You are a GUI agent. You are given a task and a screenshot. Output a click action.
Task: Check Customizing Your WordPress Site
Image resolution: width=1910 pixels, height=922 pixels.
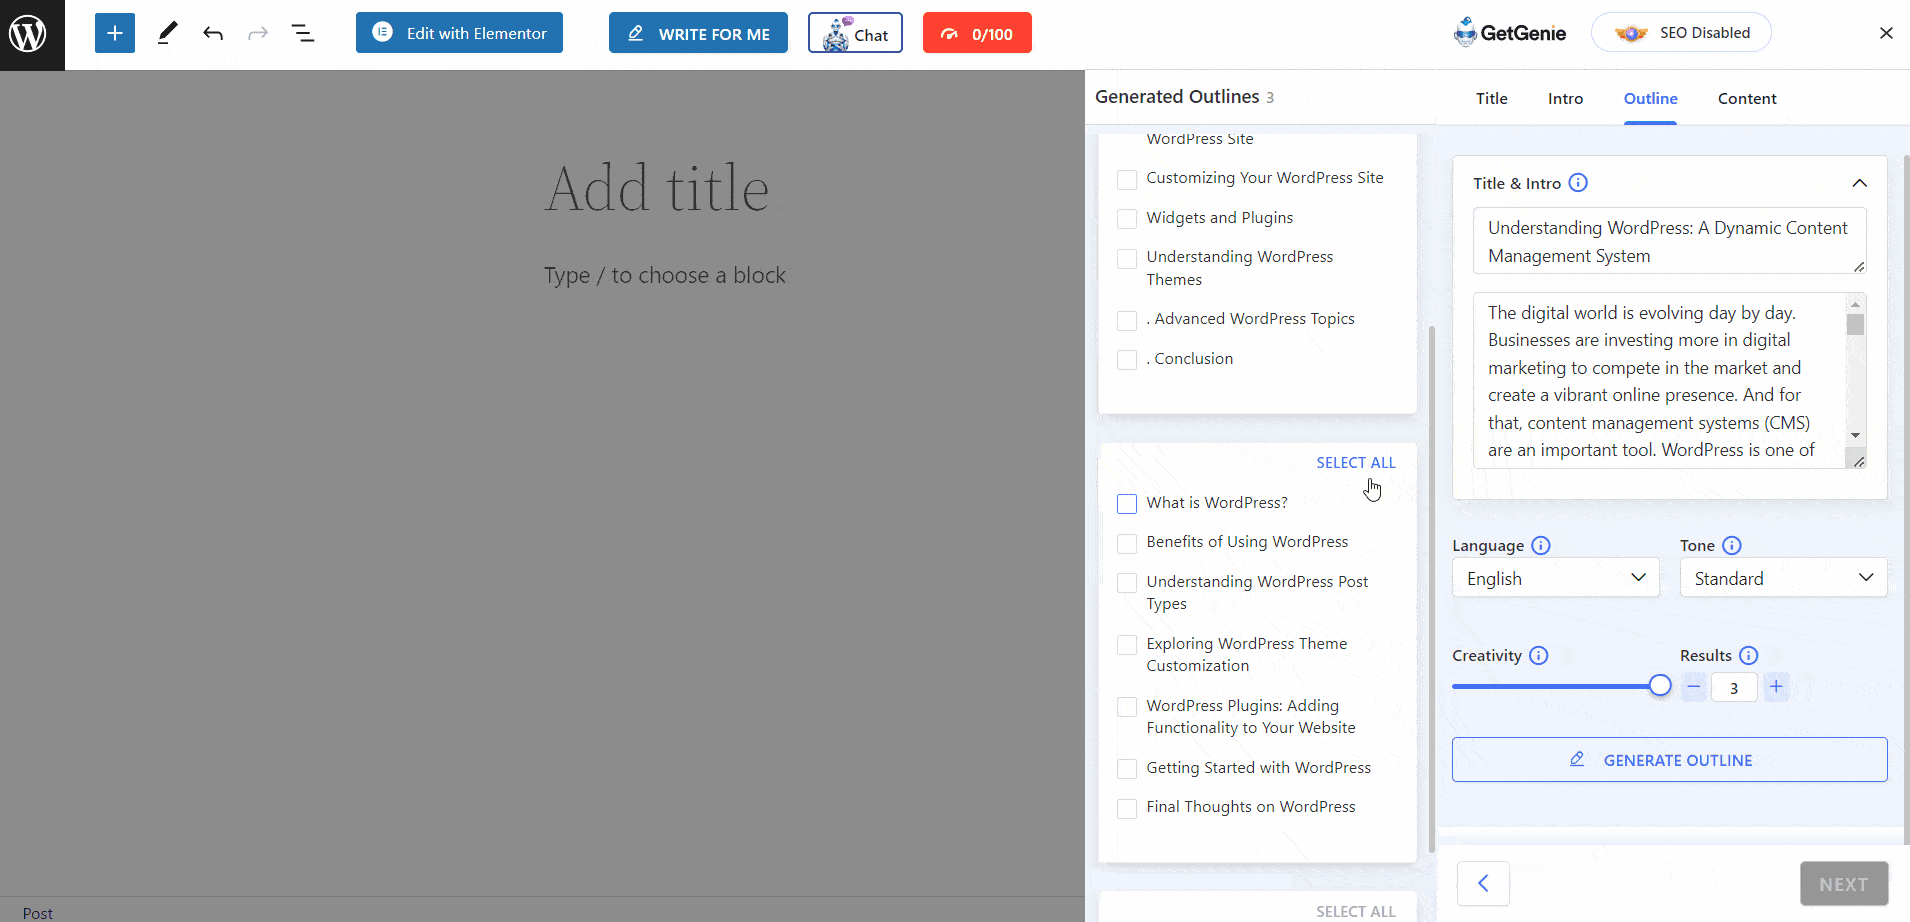(1127, 180)
